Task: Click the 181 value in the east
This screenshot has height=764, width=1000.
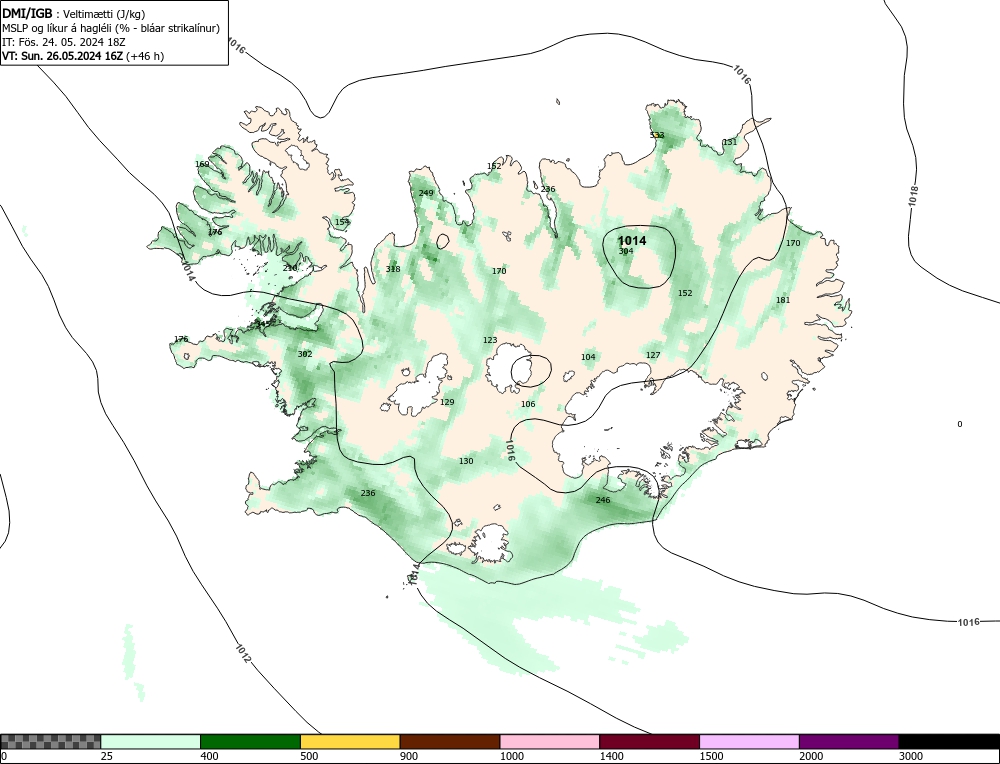Action: 783,300
